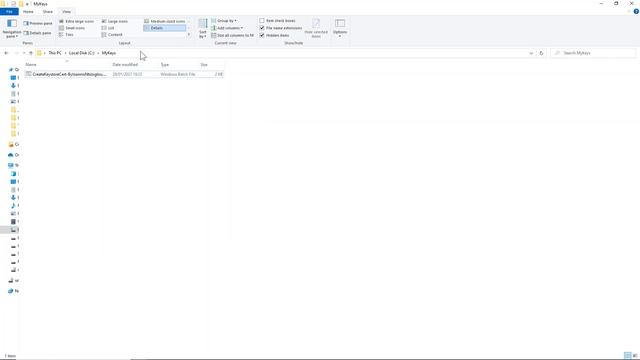Screen dimensions: 640x360
Task: Go up one folder level
Action: point(31,53)
